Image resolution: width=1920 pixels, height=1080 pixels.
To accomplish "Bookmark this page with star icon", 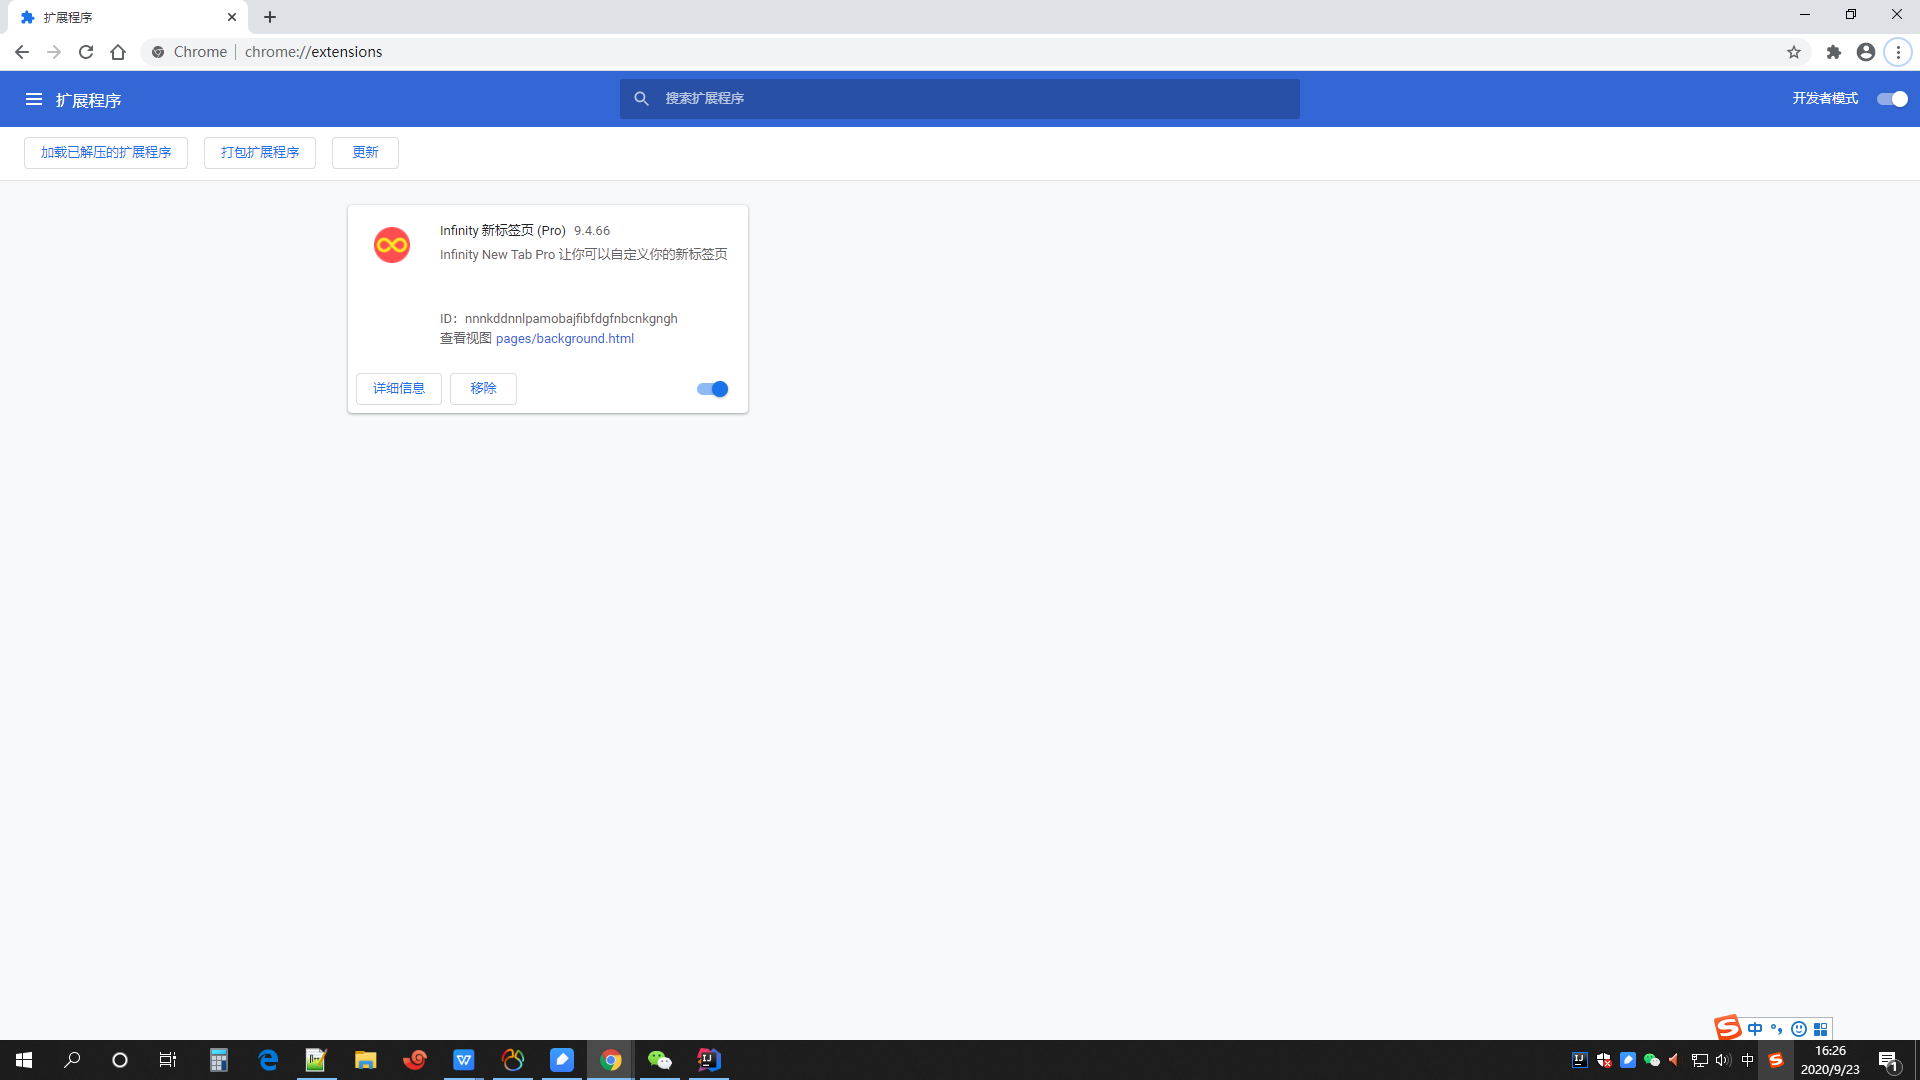I will coord(1794,52).
